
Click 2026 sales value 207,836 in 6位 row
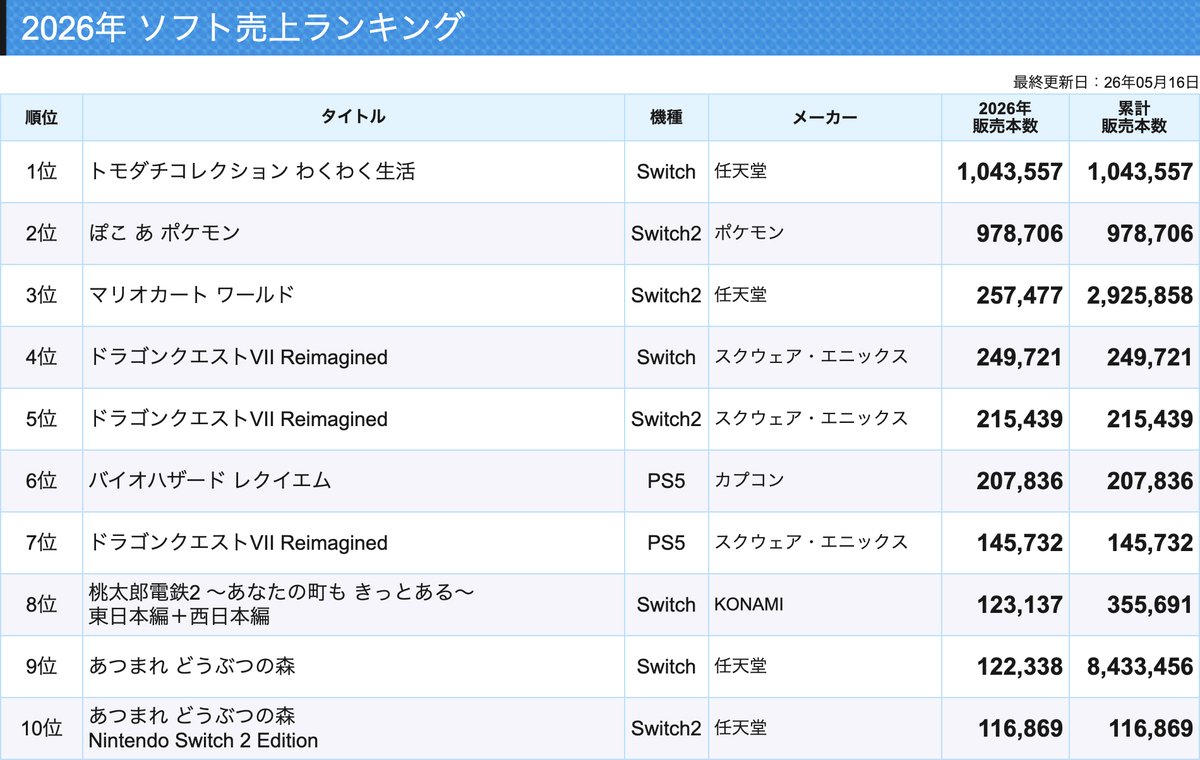click(x=1020, y=482)
